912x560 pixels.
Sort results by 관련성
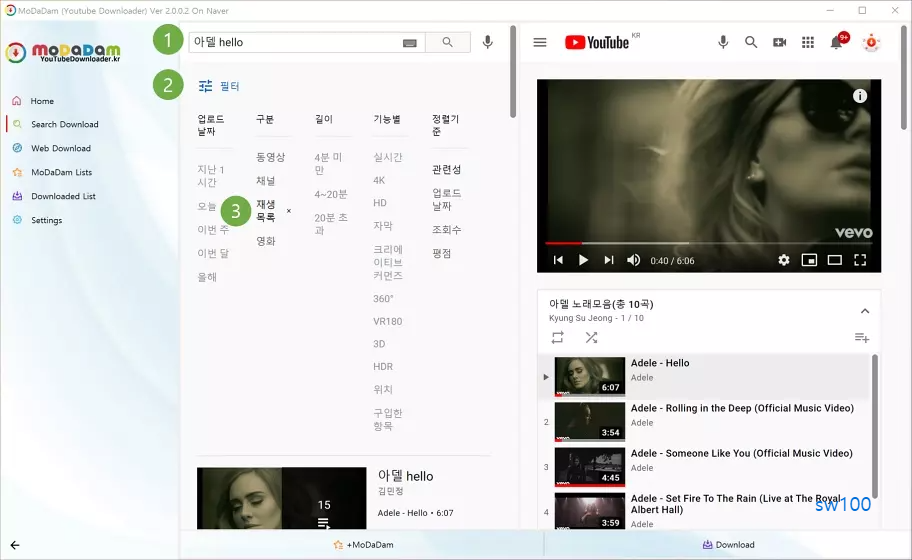pyautogui.click(x=446, y=169)
